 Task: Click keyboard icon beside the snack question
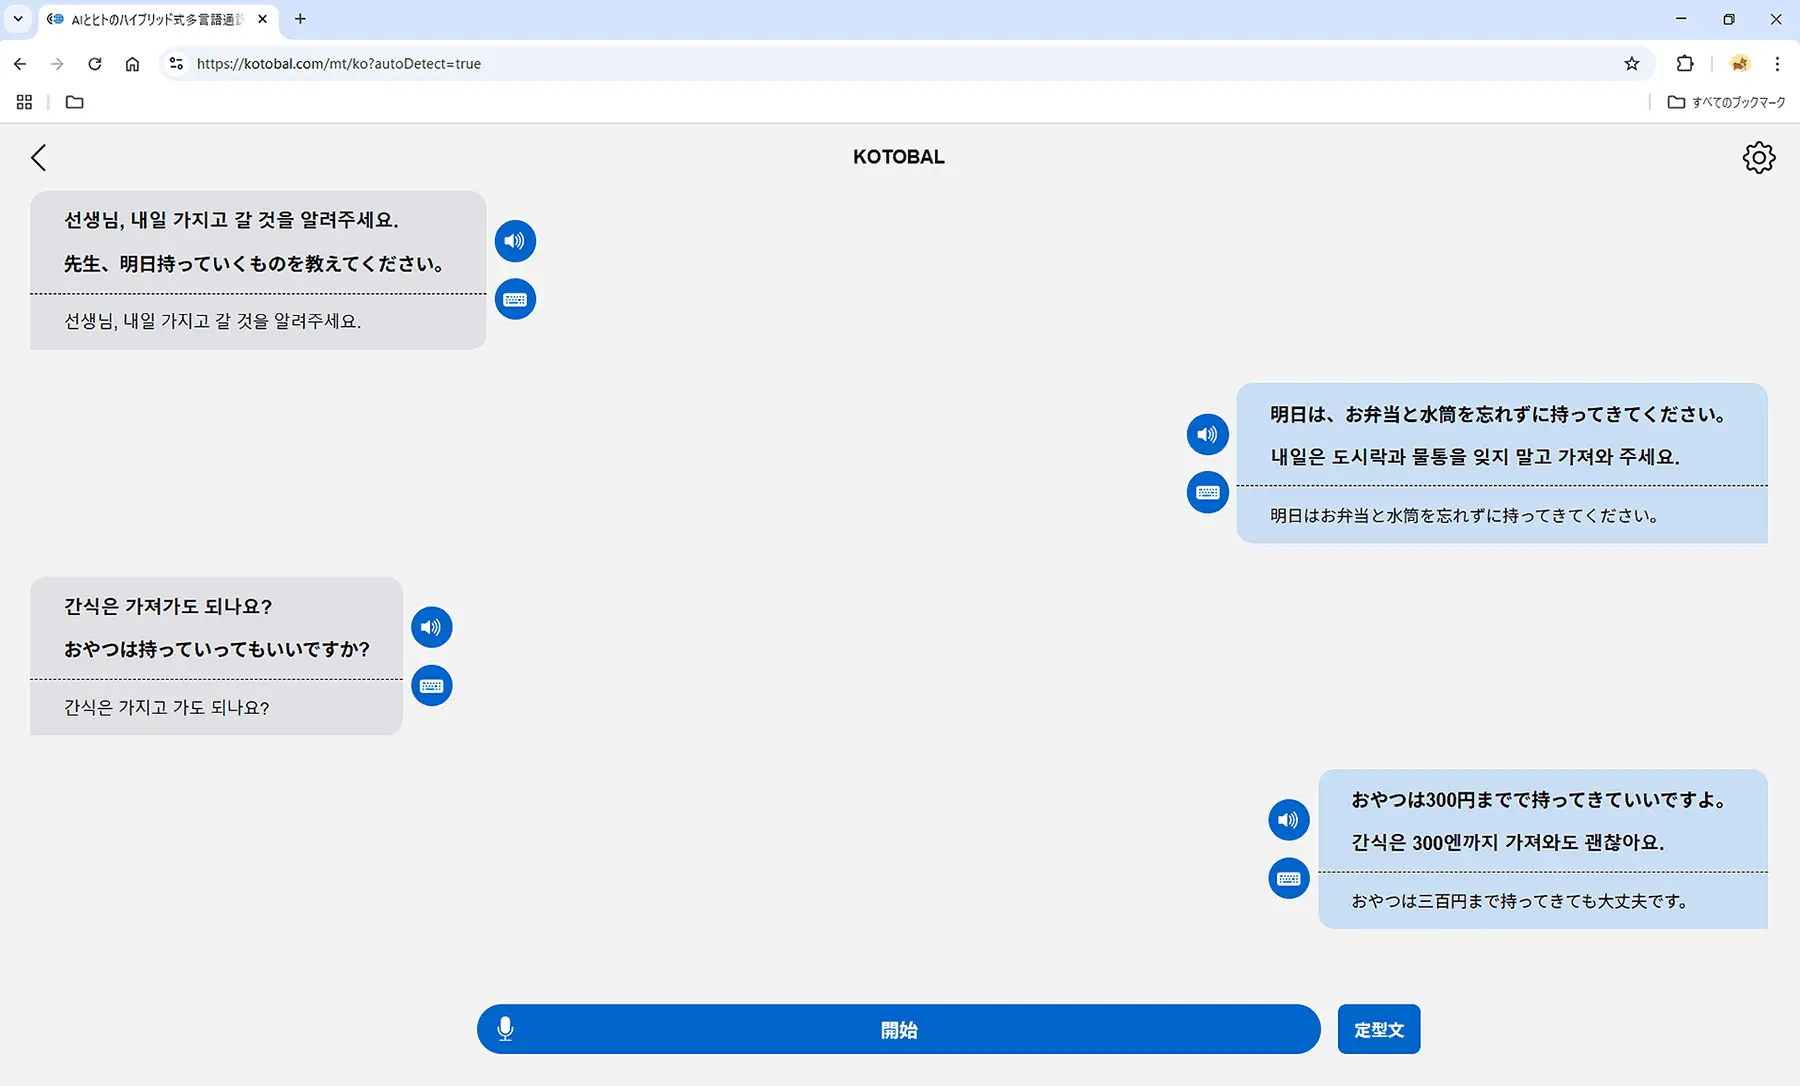[431, 685]
